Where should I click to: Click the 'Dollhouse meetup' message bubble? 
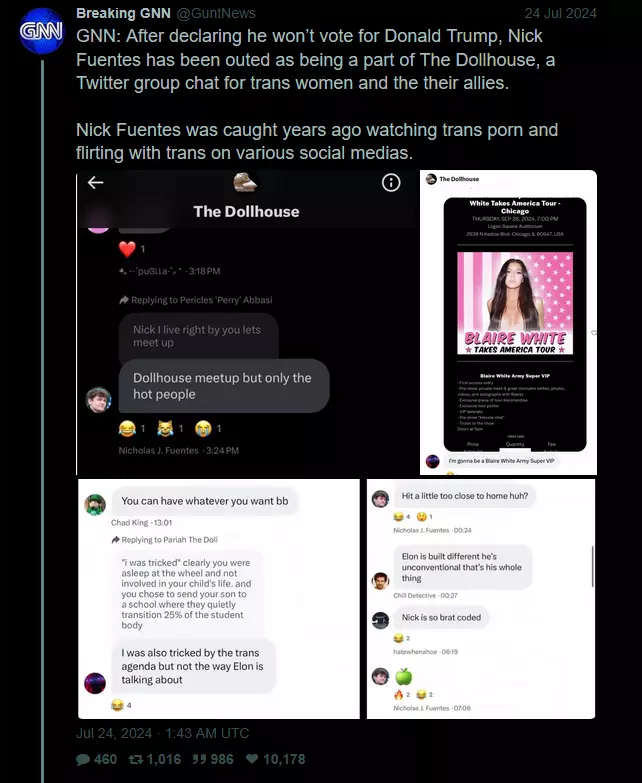(224, 386)
